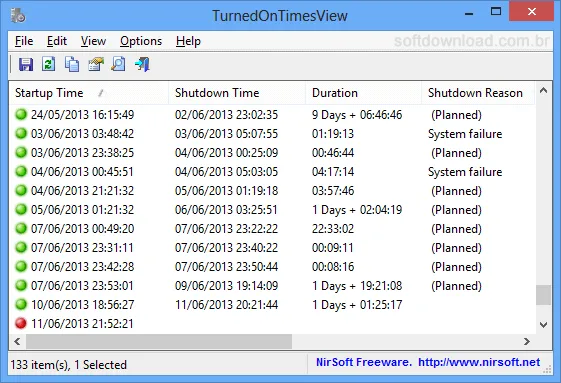Click shutdown time 06/06/2013 03:25:51

point(226,209)
